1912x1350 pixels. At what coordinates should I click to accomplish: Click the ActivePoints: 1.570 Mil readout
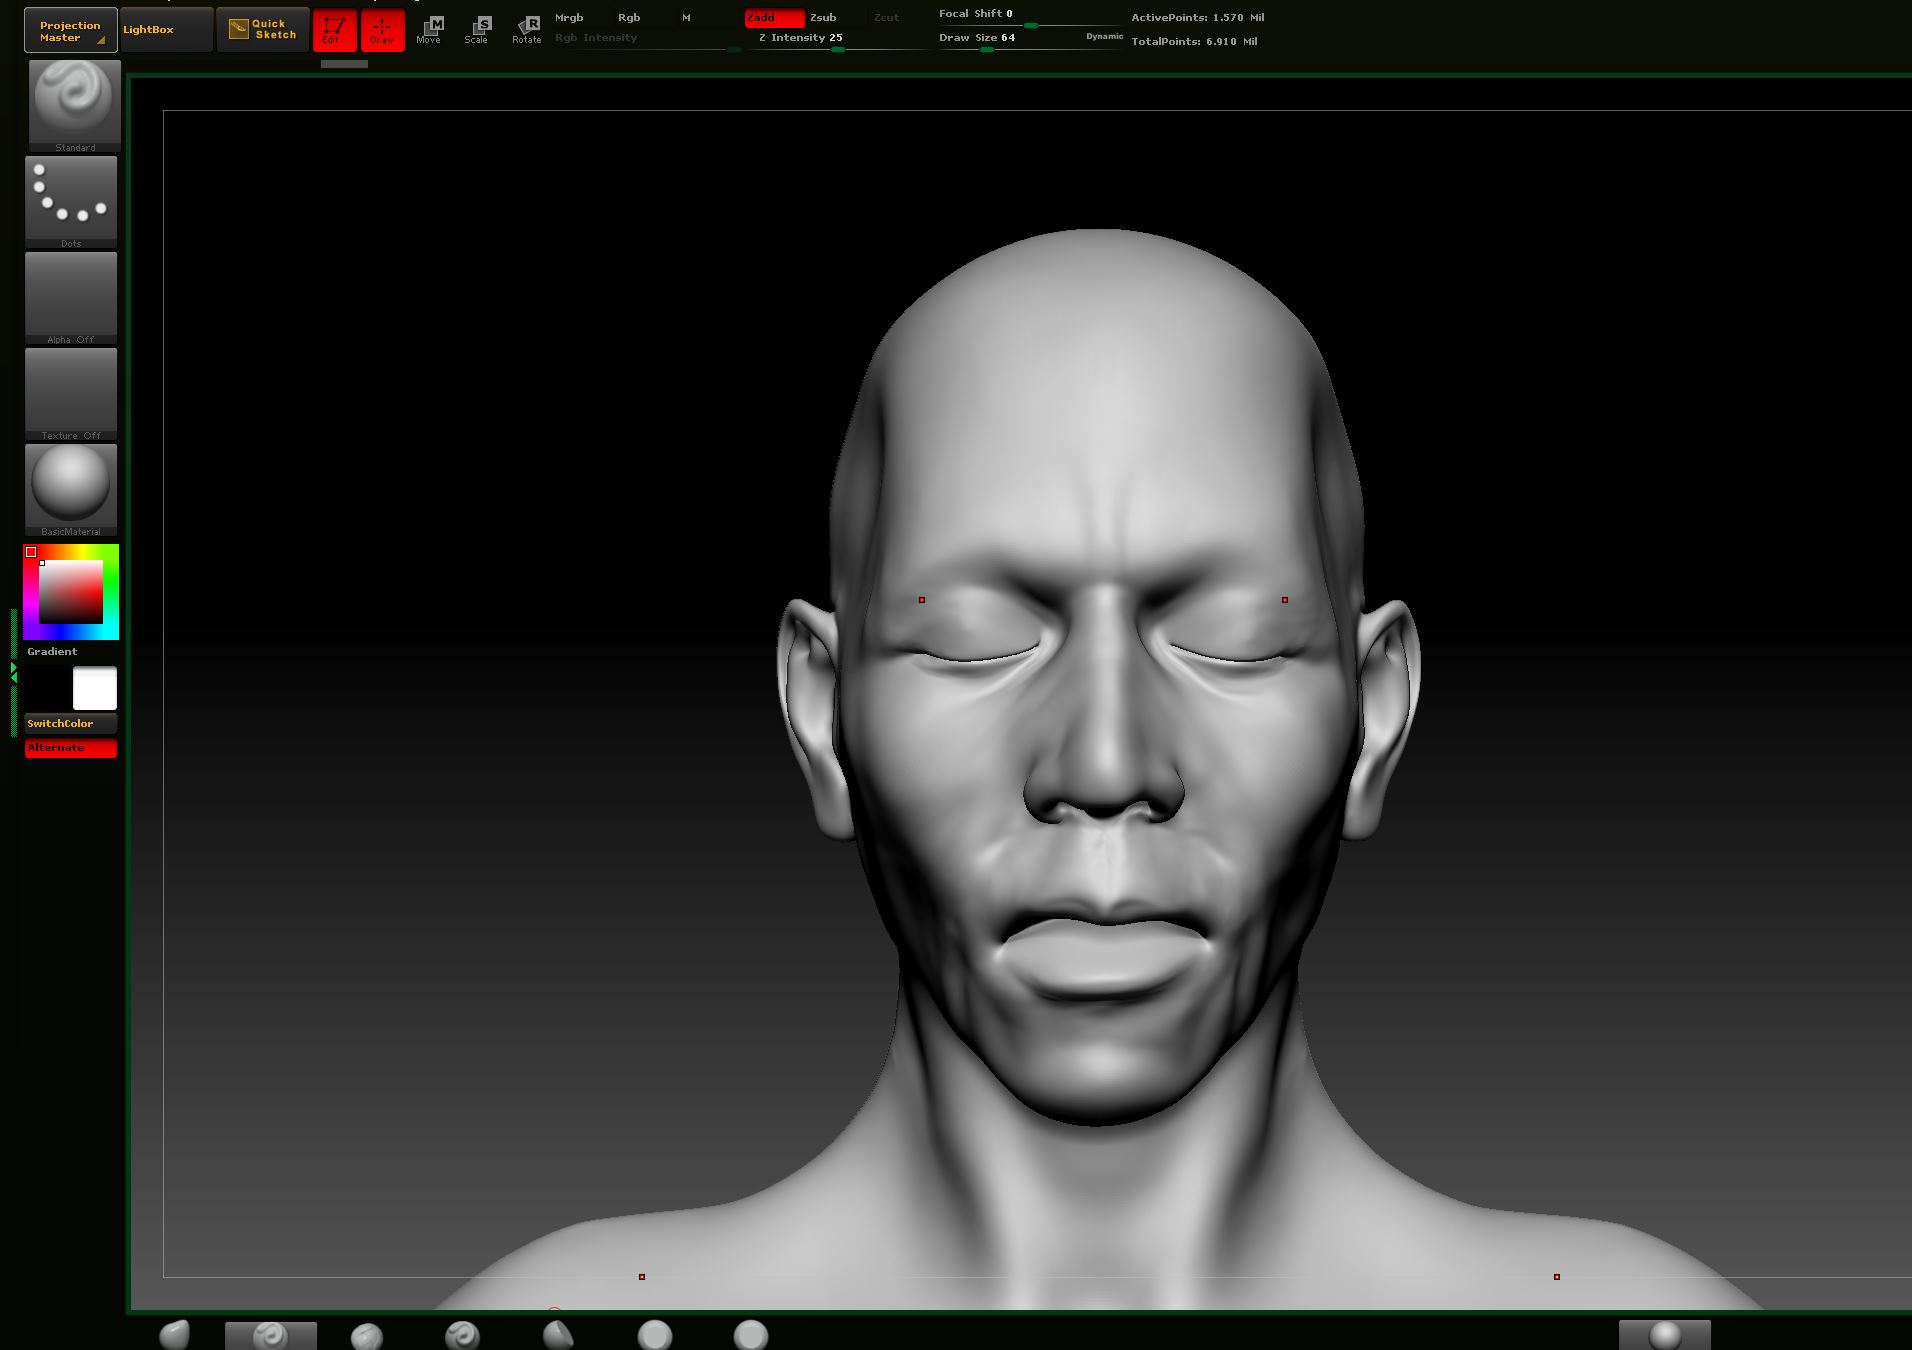pos(1197,17)
